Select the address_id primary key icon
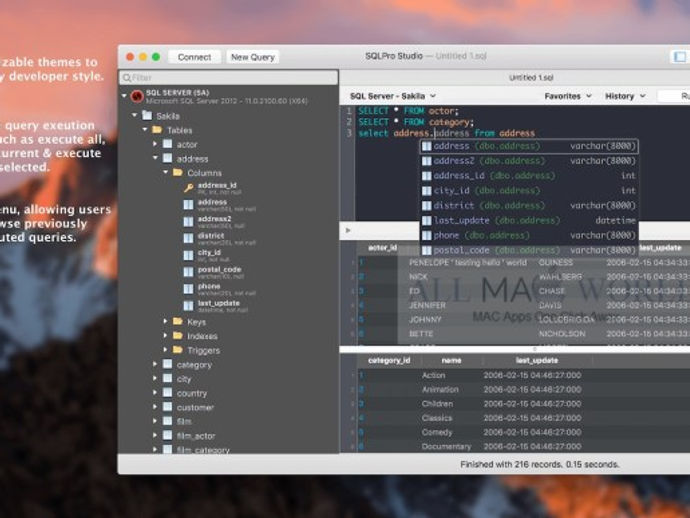 pyautogui.click(x=188, y=188)
